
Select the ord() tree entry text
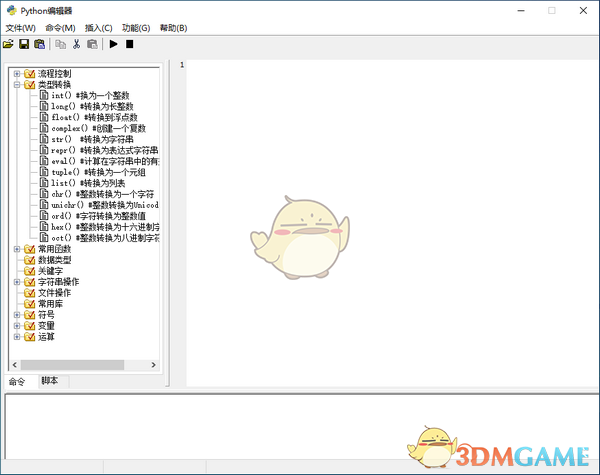pos(98,216)
